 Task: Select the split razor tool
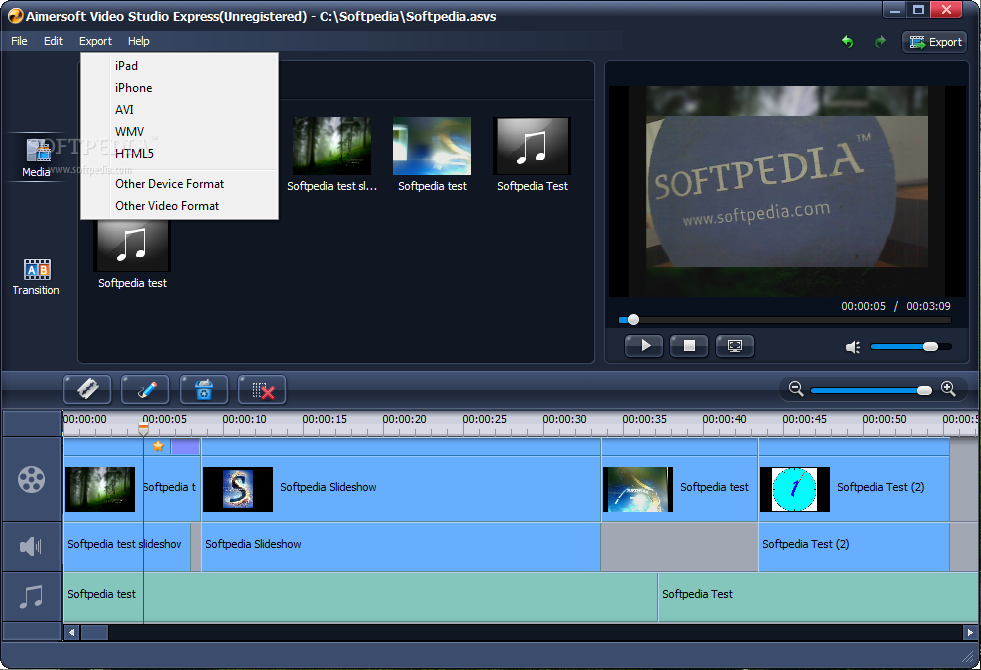[x=87, y=390]
